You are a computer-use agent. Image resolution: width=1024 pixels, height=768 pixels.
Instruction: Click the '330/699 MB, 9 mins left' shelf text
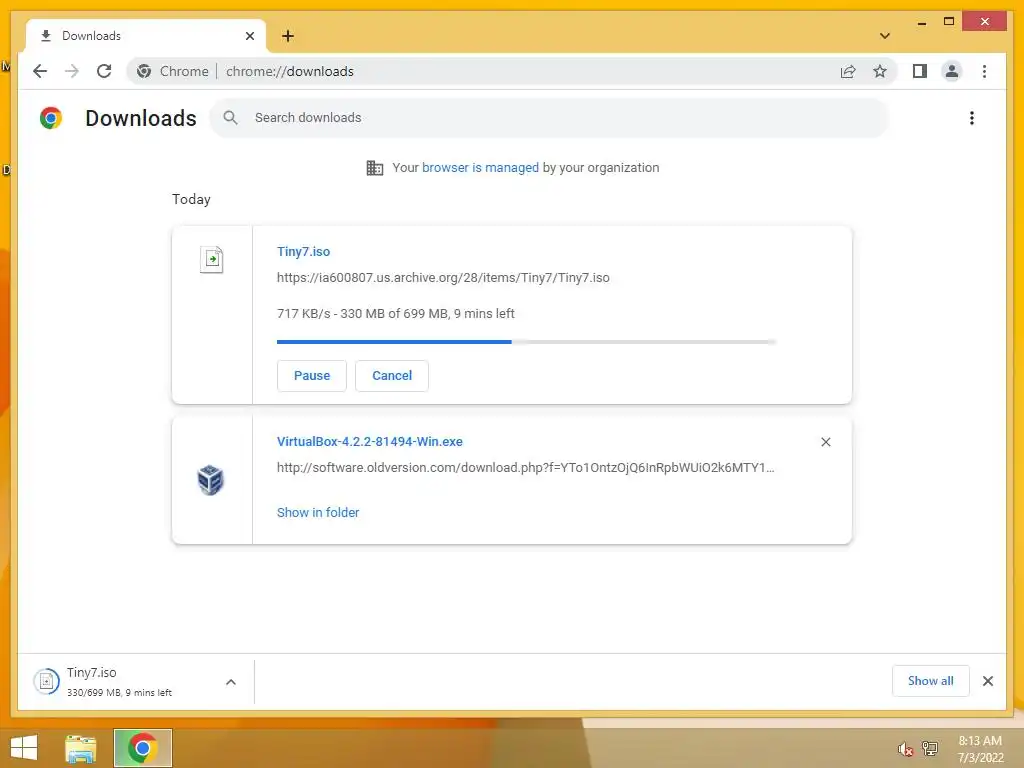[119, 692]
